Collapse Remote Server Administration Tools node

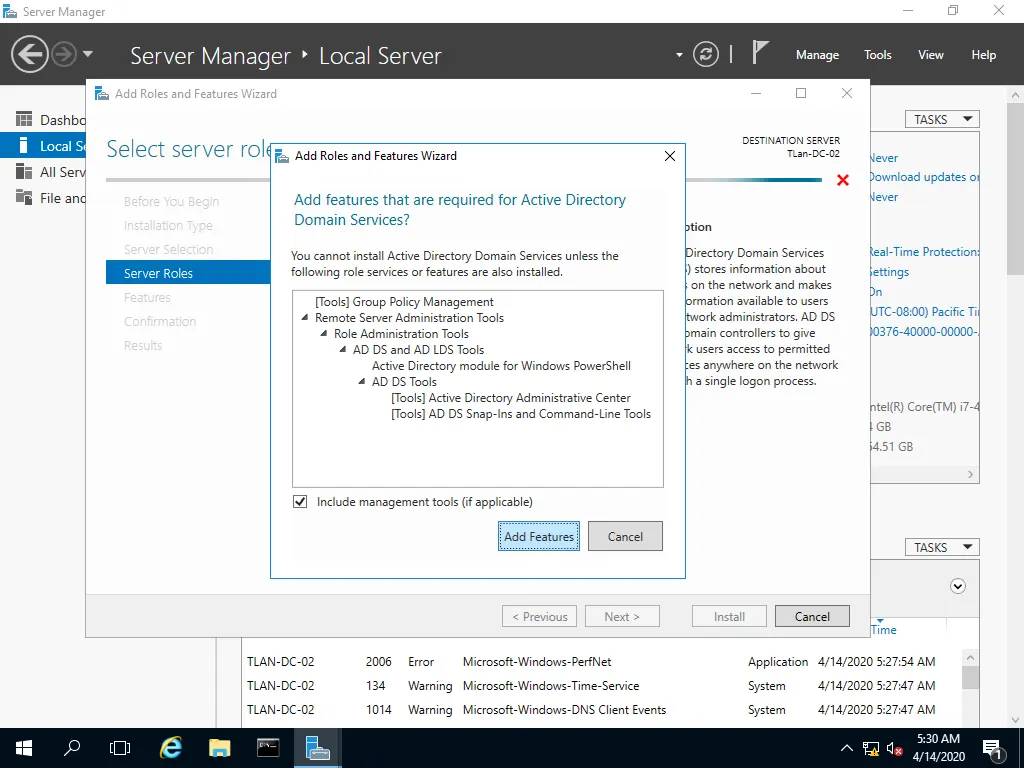305,318
